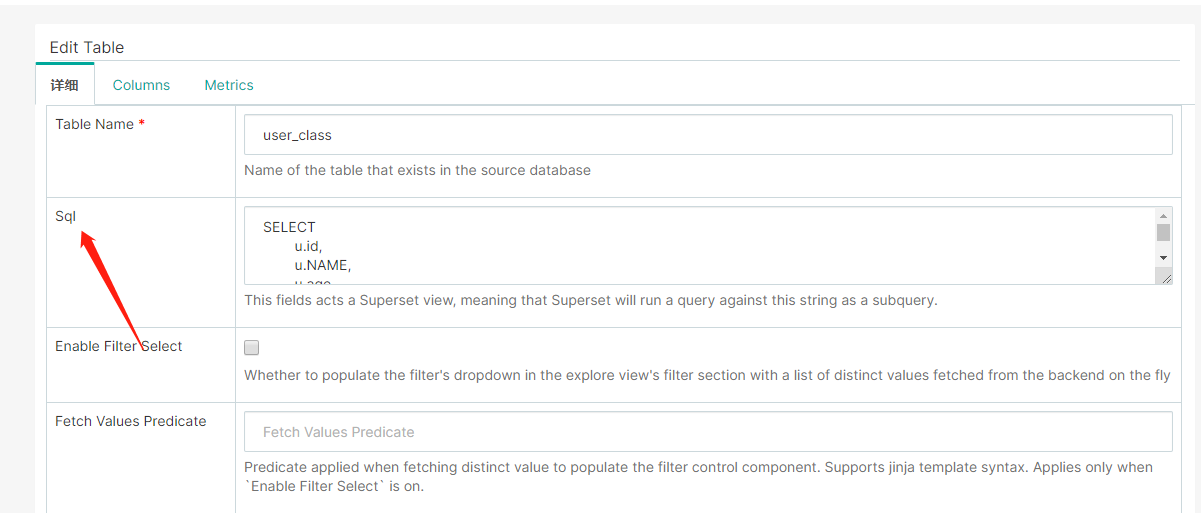Screen dimensions: 1201x513
Task: Click the SELECT keyword in Sql box
Action: (289, 227)
